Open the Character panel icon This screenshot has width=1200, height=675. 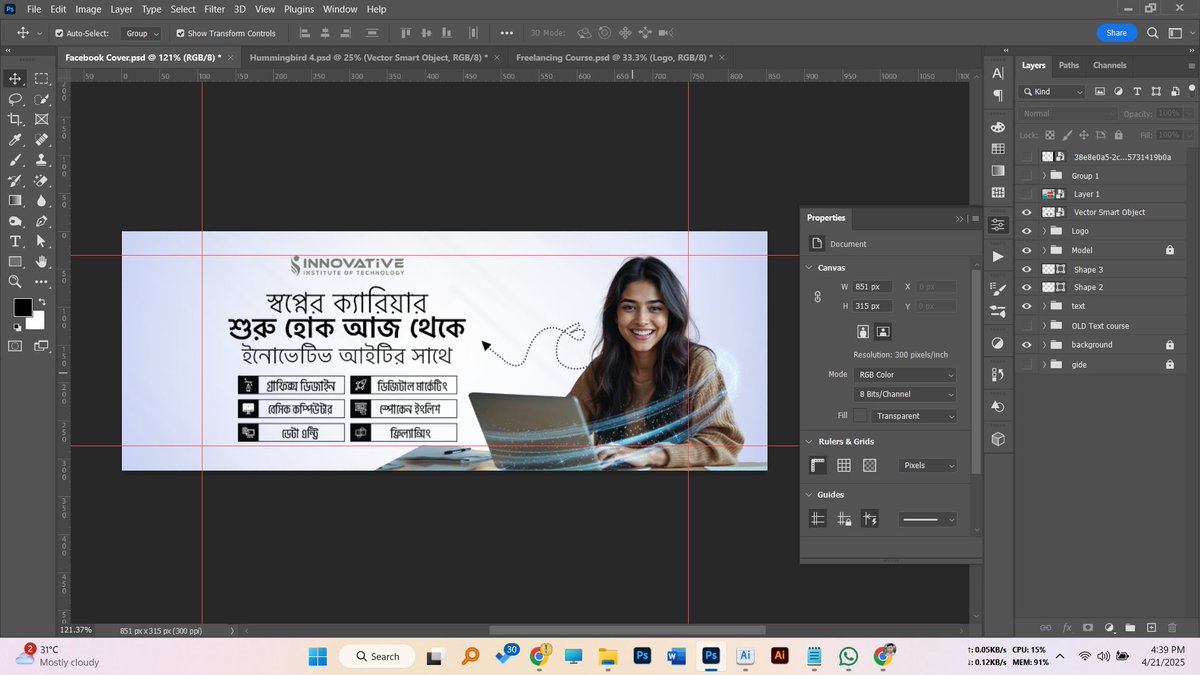[998, 73]
